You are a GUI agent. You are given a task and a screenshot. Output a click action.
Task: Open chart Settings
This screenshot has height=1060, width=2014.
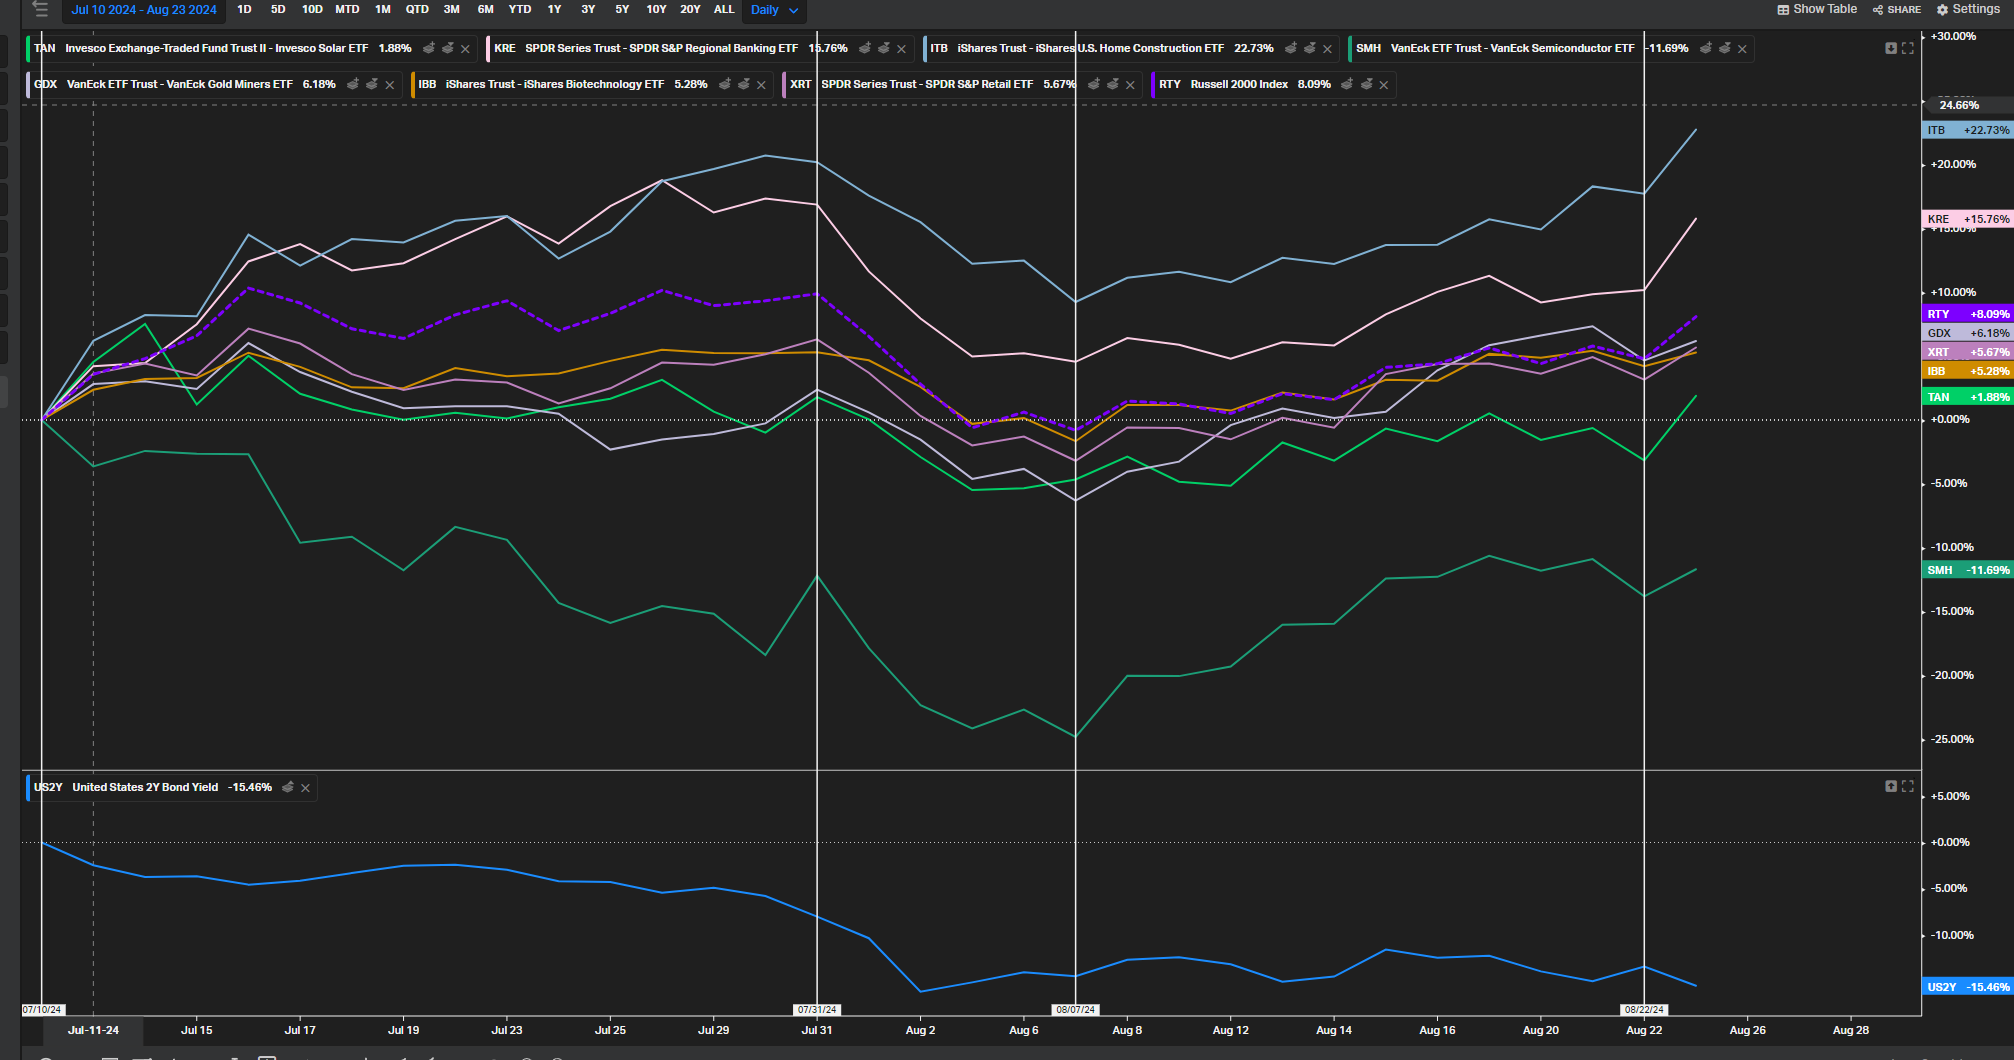1968,9
